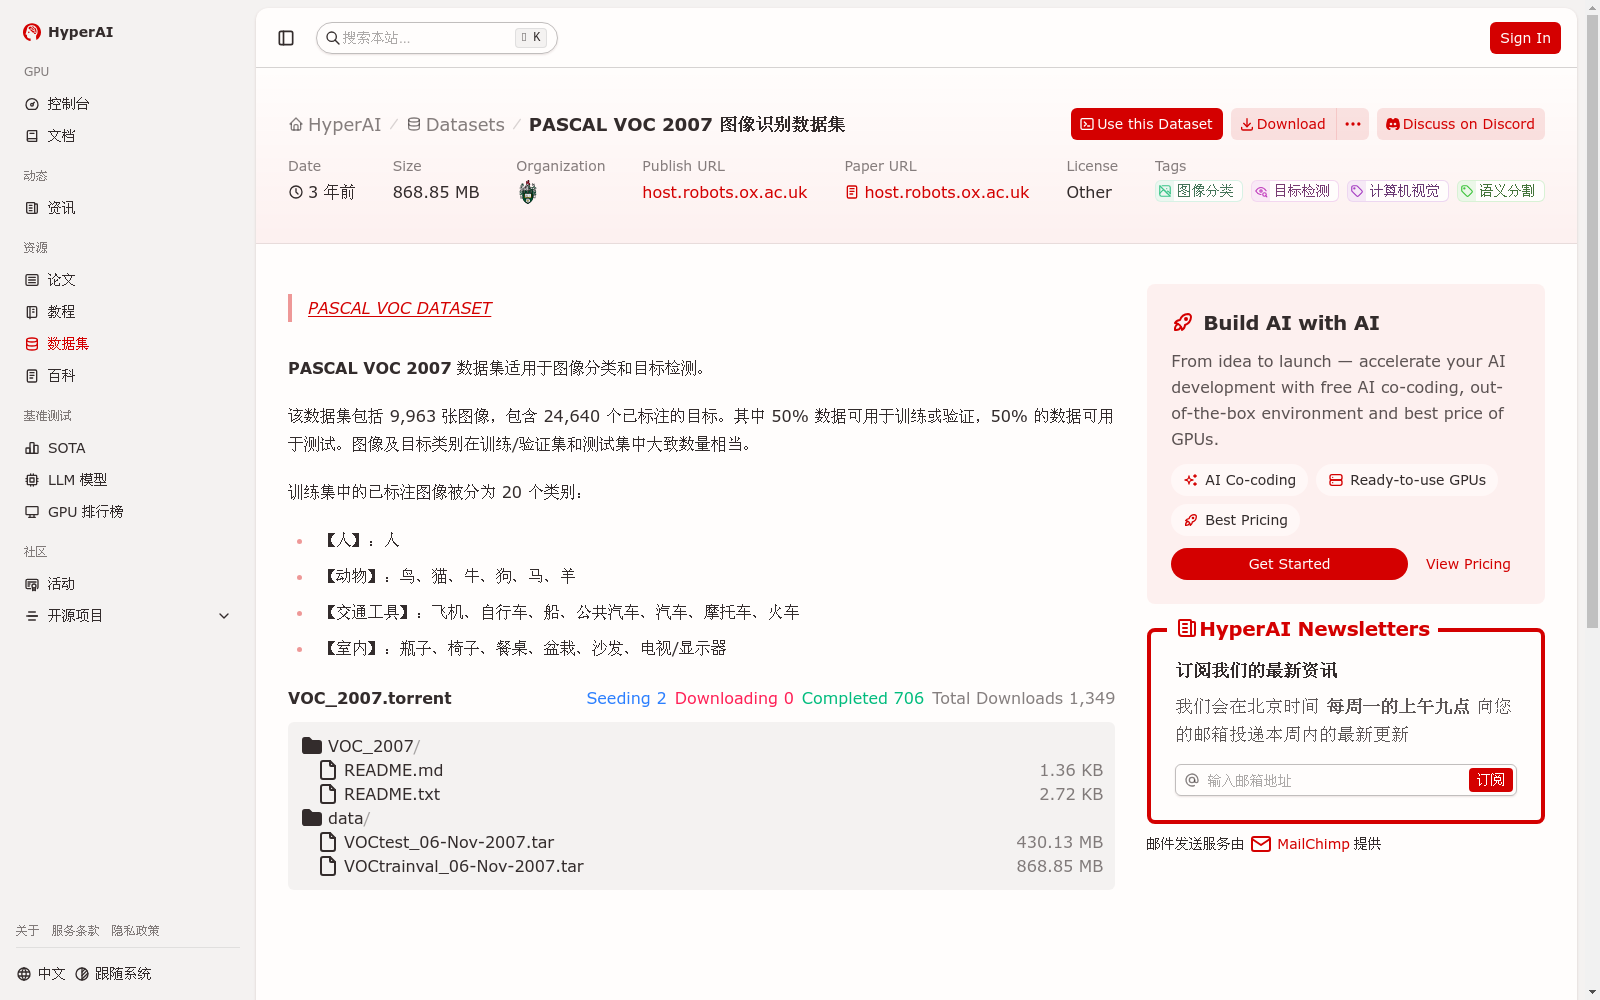The image size is (1600, 1000).
Task: Click the data folder icon
Action: 312,818
